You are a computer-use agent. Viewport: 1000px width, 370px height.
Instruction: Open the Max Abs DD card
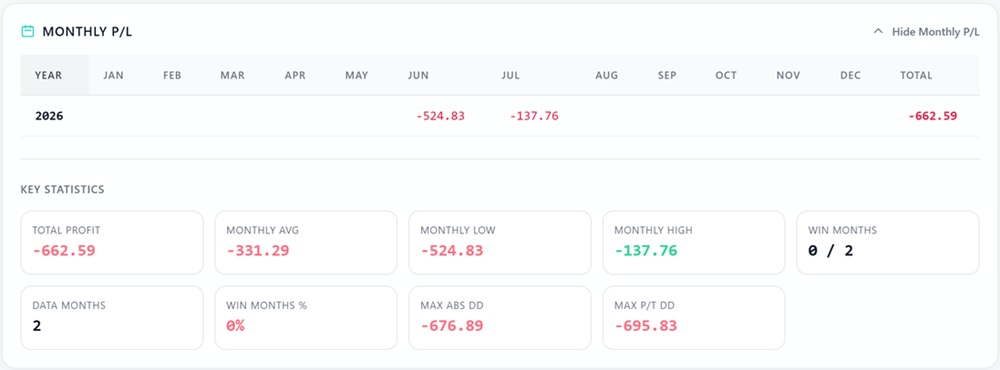tap(500, 318)
